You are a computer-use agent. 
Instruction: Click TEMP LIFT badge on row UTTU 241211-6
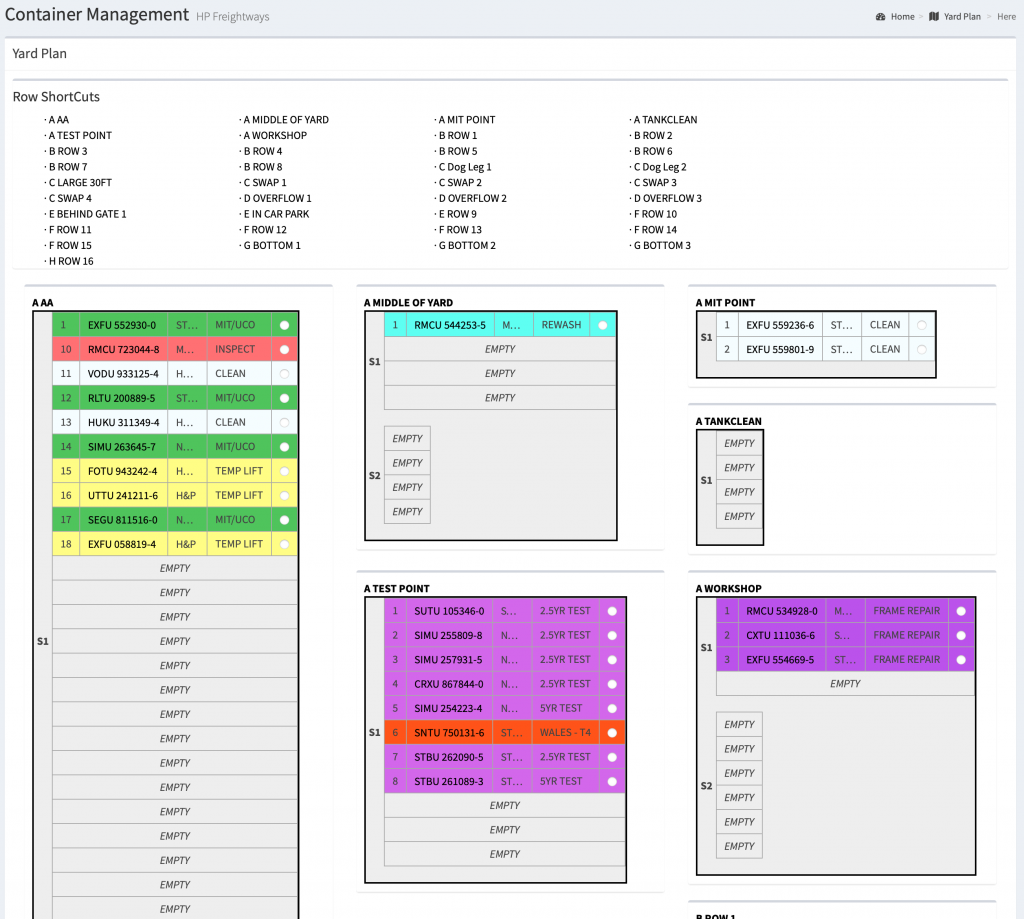(x=240, y=495)
